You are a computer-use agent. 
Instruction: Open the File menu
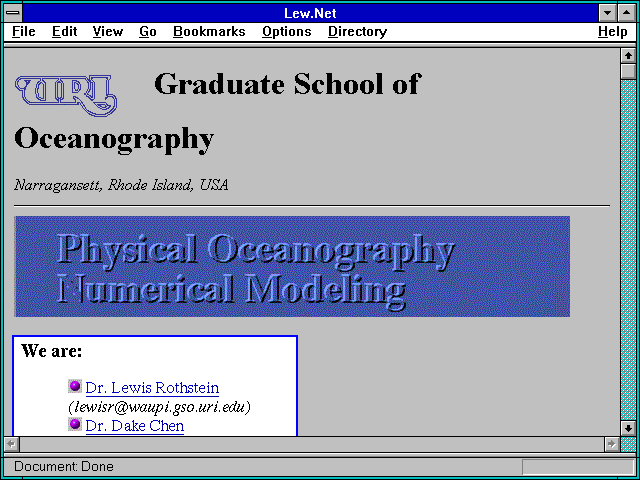click(x=24, y=31)
